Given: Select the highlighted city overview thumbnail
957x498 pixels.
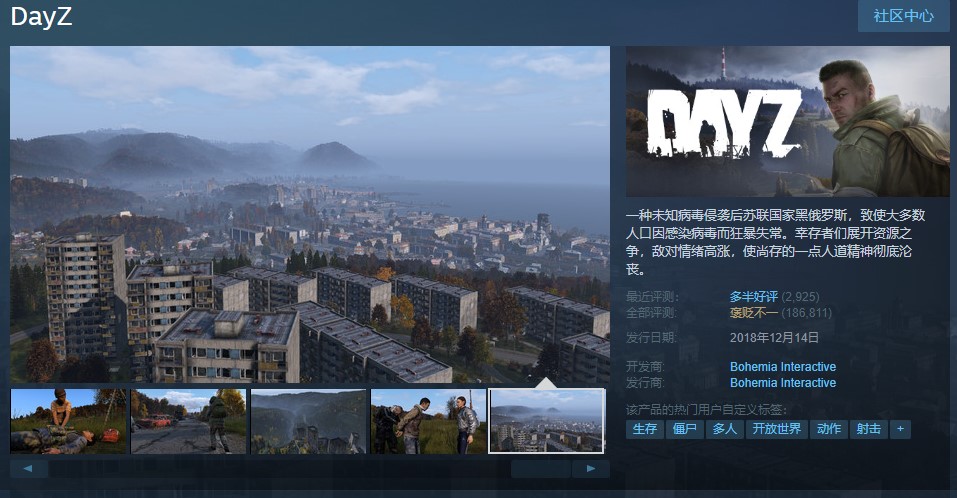Looking at the screenshot, I should [547, 421].
